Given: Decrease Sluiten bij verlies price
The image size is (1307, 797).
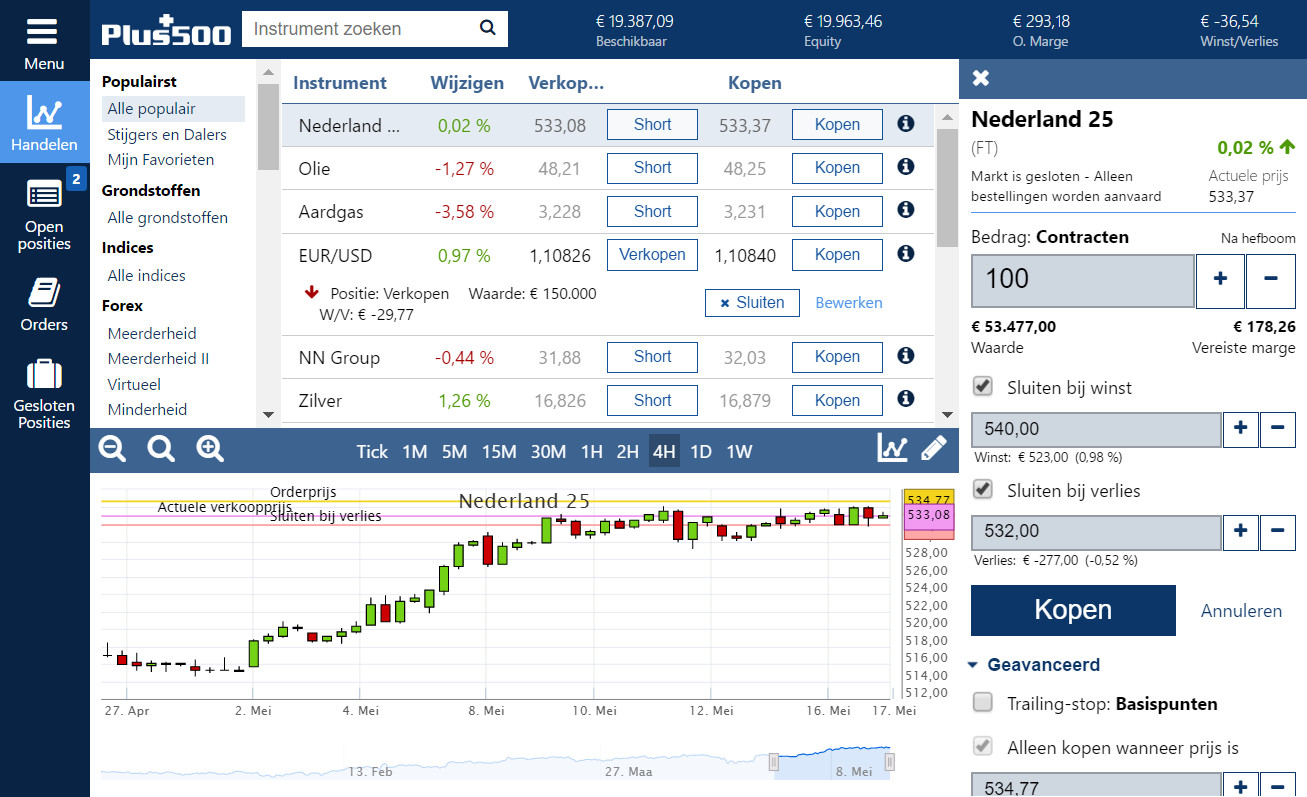Looking at the screenshot, I should click(1277, 532).
